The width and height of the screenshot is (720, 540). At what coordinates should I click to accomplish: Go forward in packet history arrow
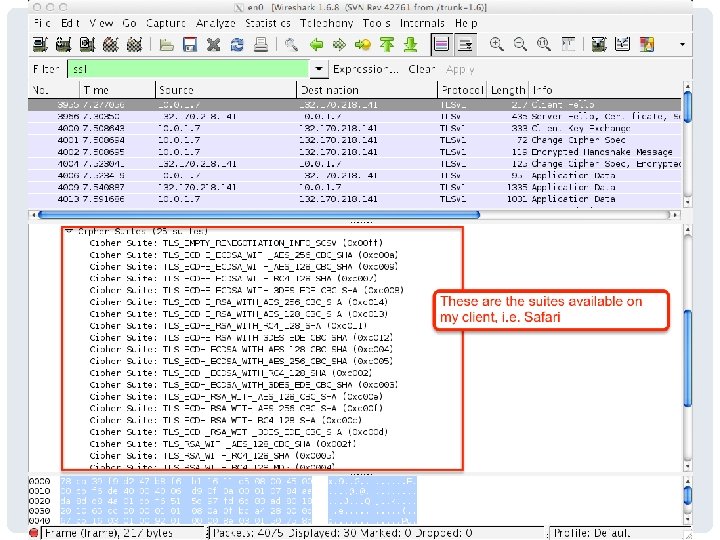(x=339, y=45)
